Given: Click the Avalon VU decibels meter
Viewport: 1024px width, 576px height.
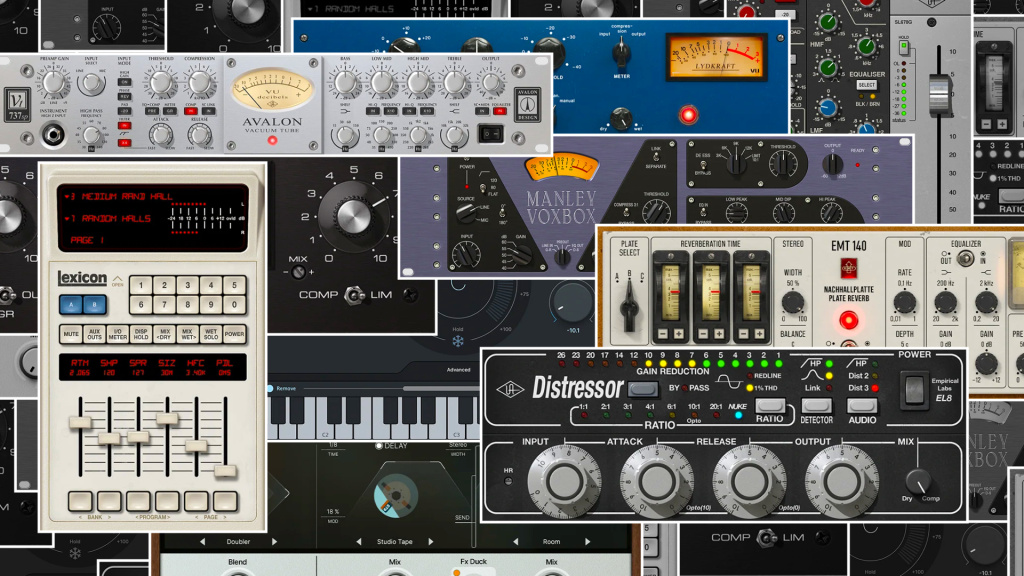Looking at the screenshot, I should coord(272,89).
